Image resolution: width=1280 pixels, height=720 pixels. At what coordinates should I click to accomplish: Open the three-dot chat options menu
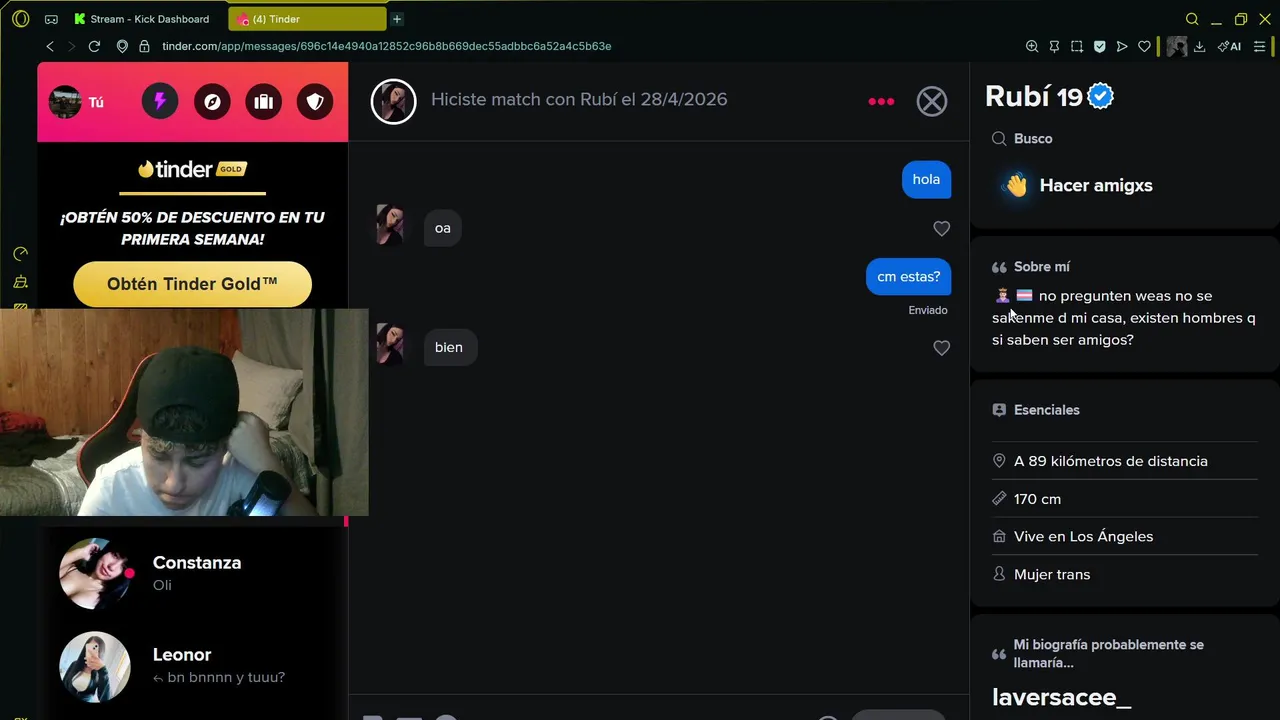pos(881,101)
